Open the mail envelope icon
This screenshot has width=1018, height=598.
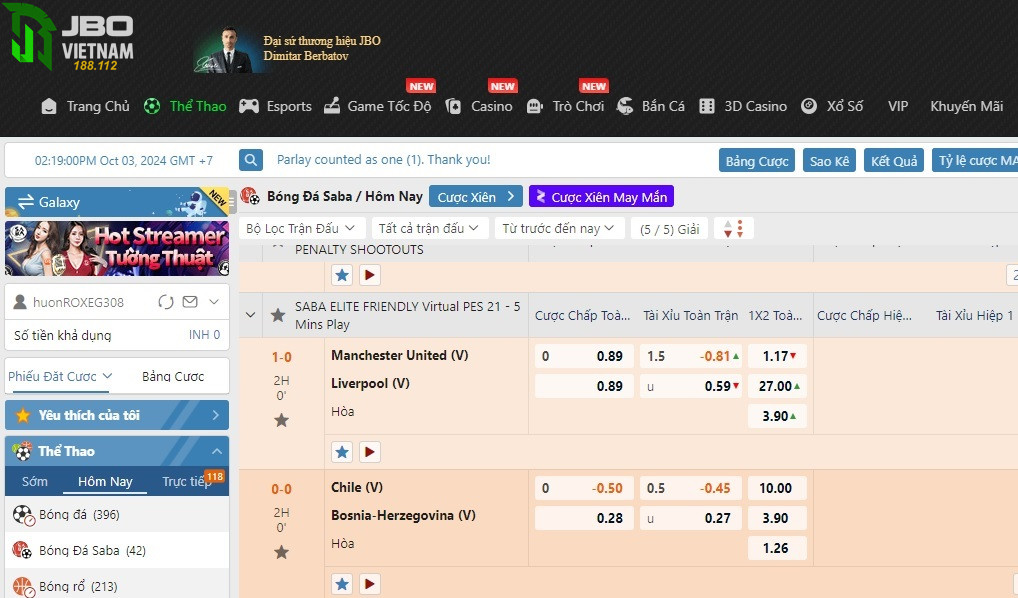point(190,302)
